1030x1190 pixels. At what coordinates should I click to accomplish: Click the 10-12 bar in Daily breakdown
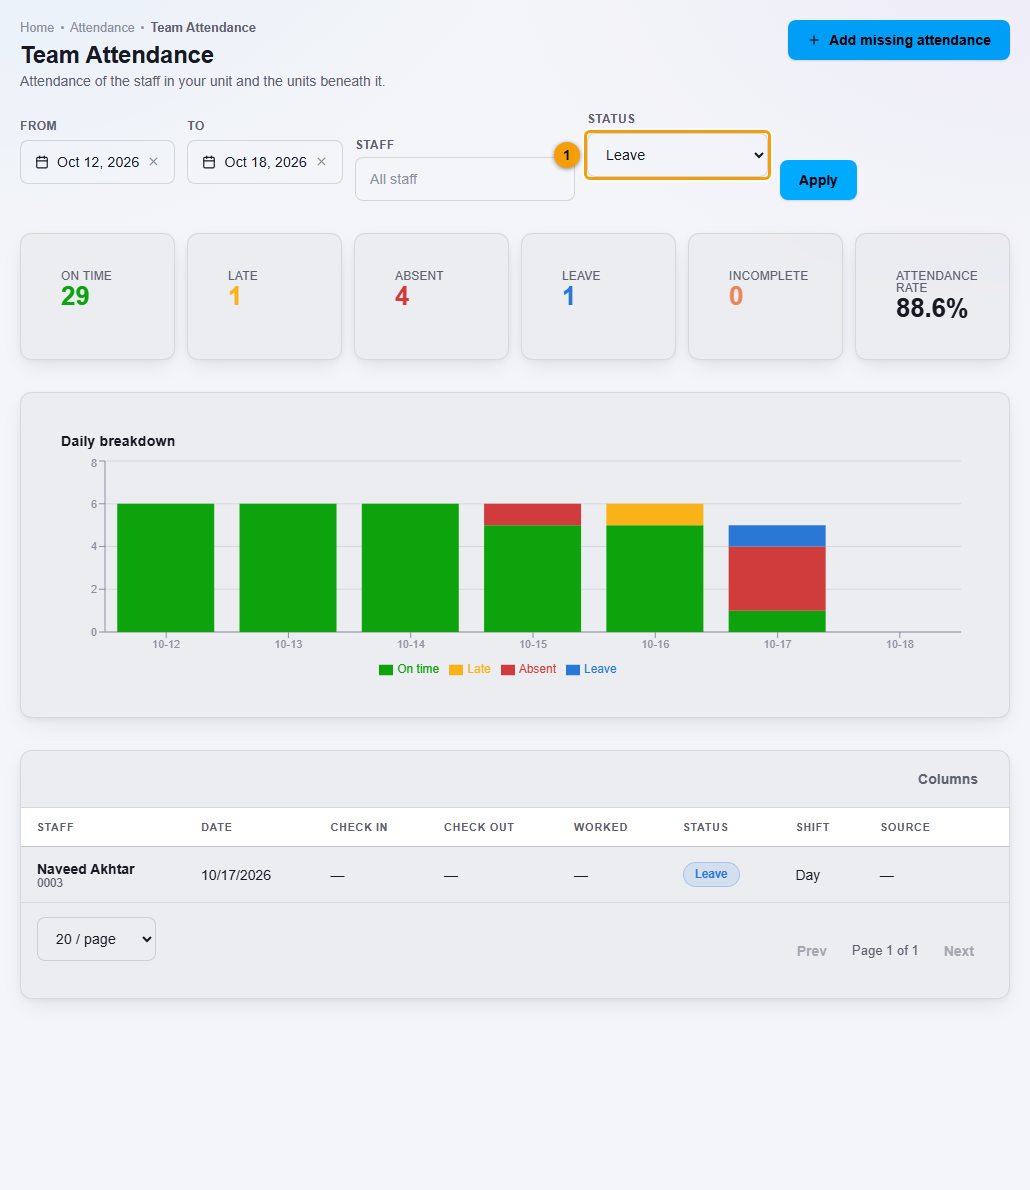165,568
